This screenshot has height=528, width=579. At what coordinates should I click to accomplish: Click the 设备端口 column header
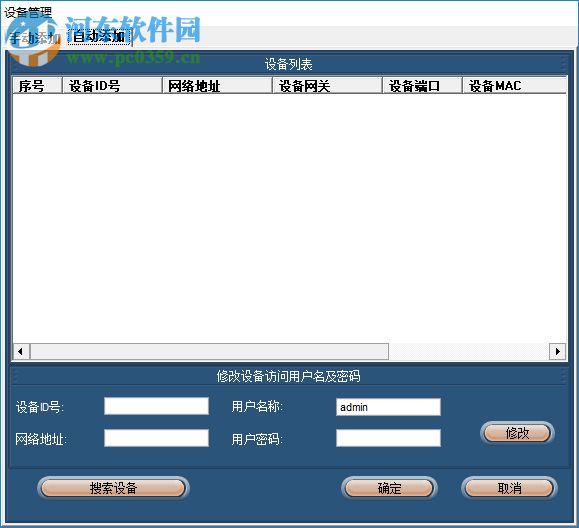pyautogui.click(x=422, y=86)
